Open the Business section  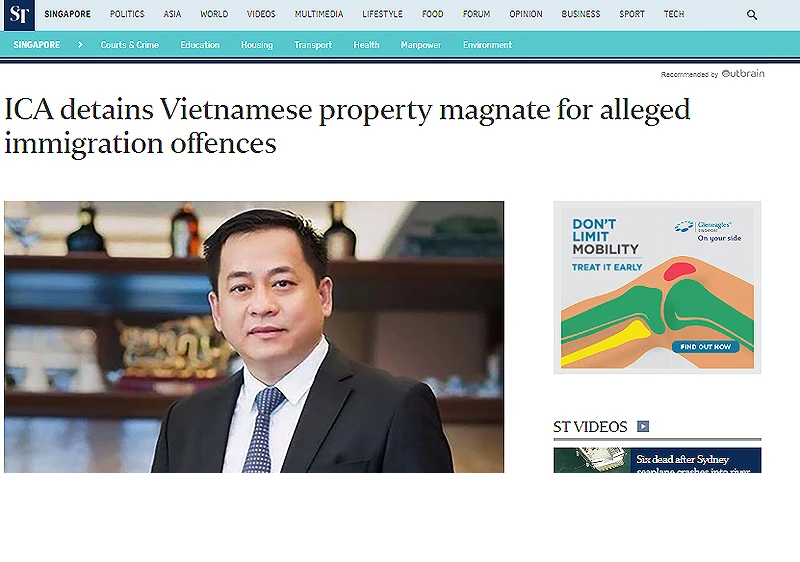[581, 14]
